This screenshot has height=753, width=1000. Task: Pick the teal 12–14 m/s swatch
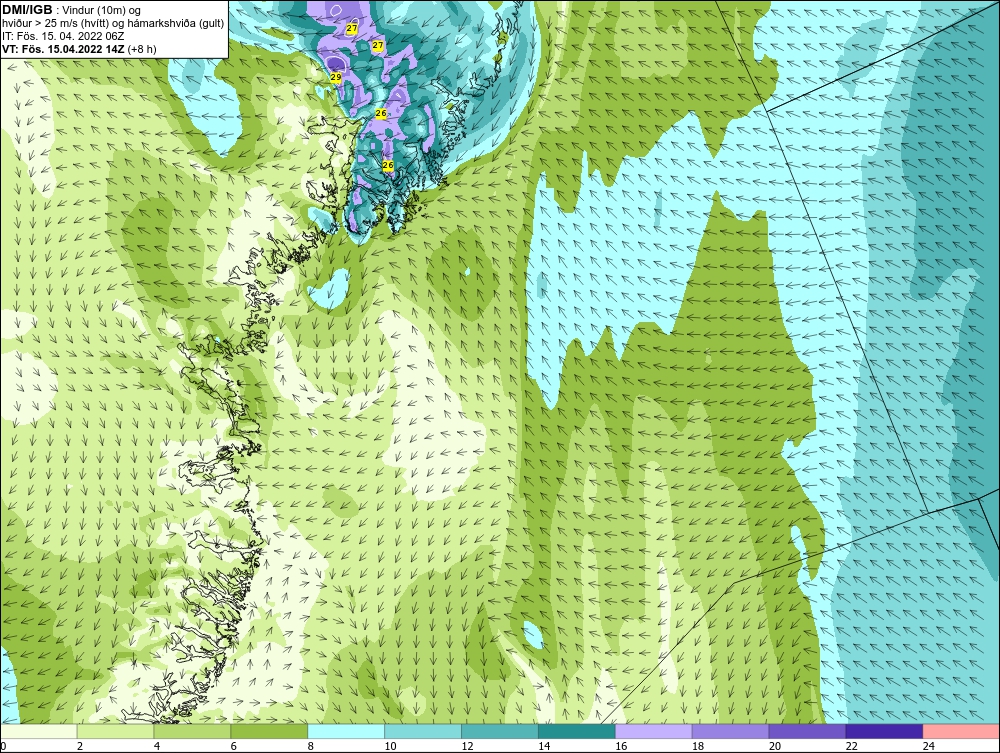pyautogui.click(x=500, y=731)
